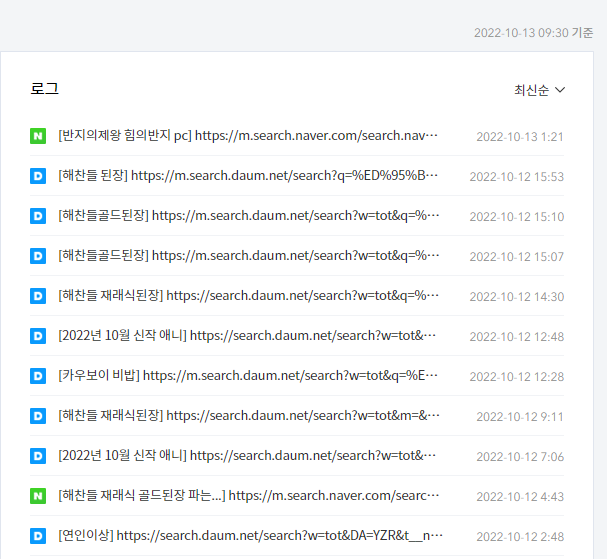Screen dimensions: 607x559
Task: Click the timestamp 2022-10-13 1:21
Action: coord(520,137)
